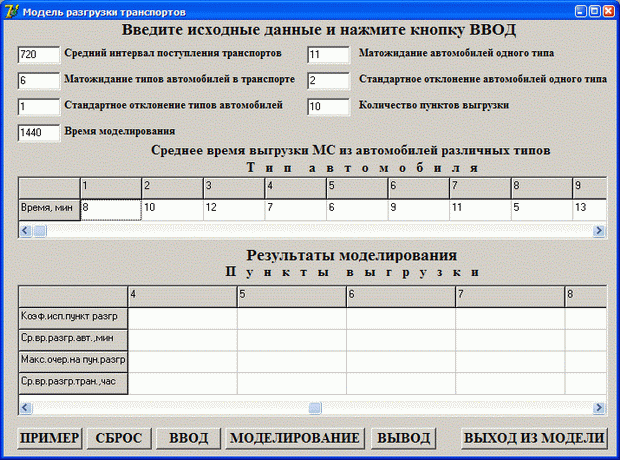
Task: Click vehicle type column header 1
Action: 111,188
